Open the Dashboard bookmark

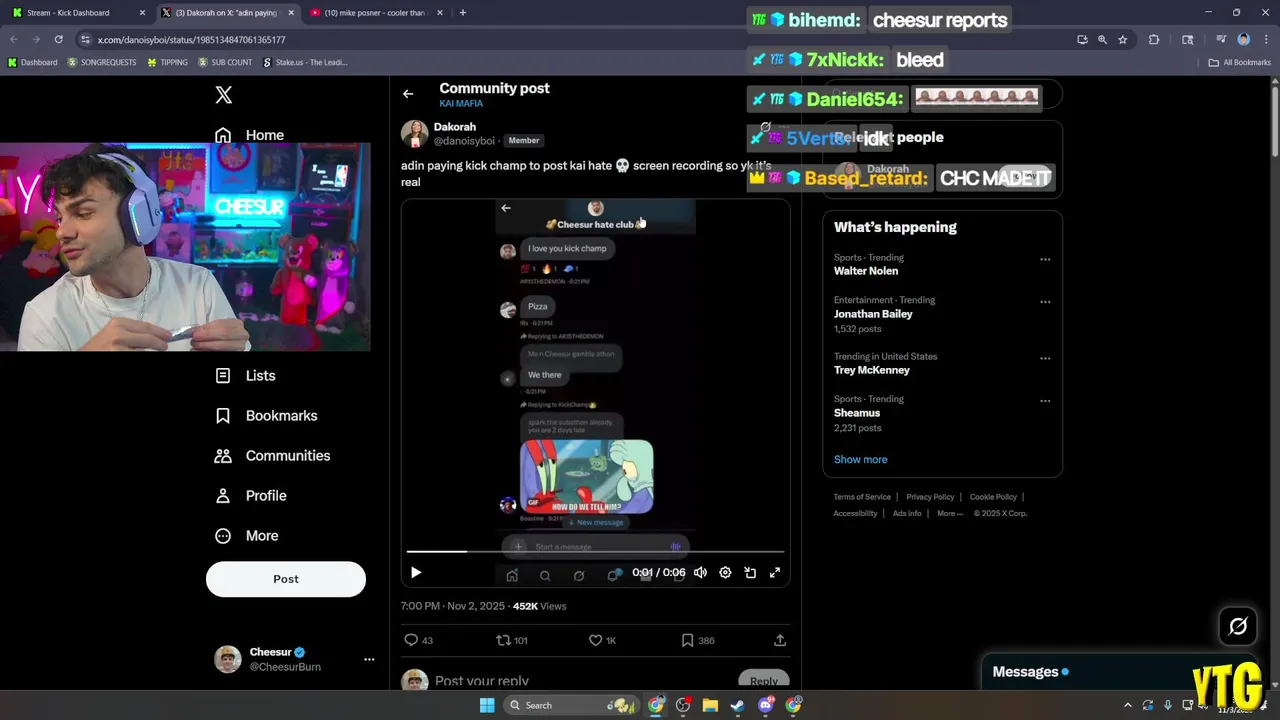[32, 62]
